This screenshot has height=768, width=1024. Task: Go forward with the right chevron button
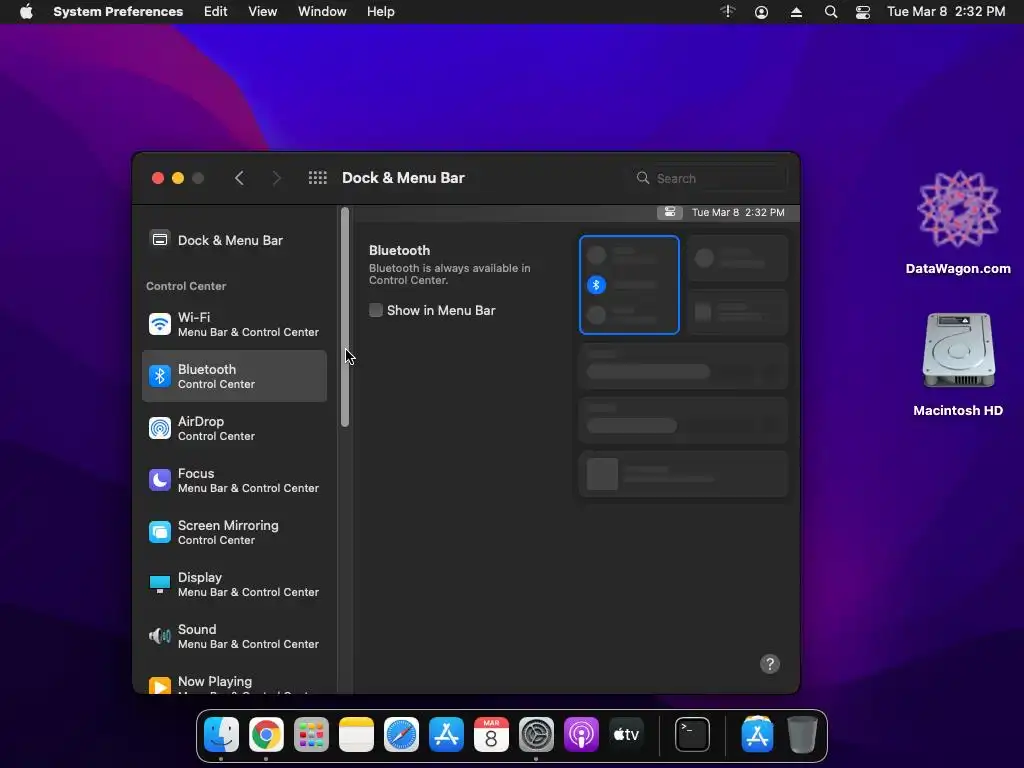(x=276, y=178)
